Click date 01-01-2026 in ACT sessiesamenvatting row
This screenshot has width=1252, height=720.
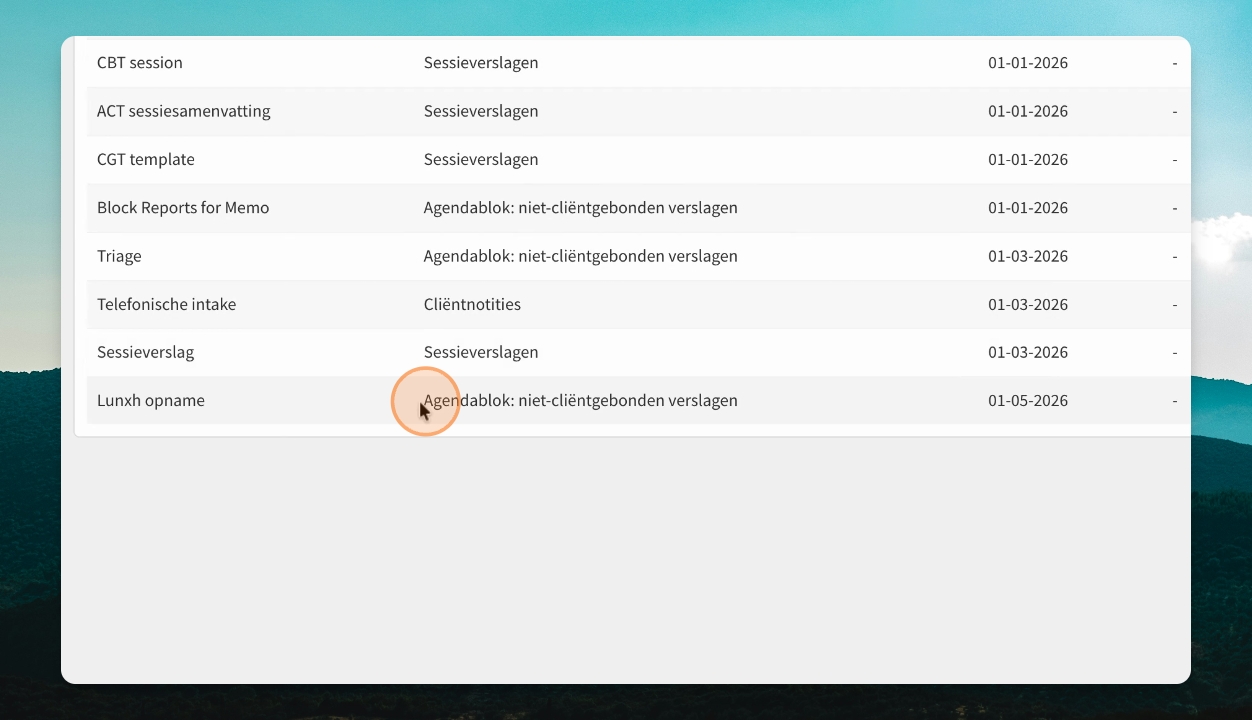[x=1028, y=111]
